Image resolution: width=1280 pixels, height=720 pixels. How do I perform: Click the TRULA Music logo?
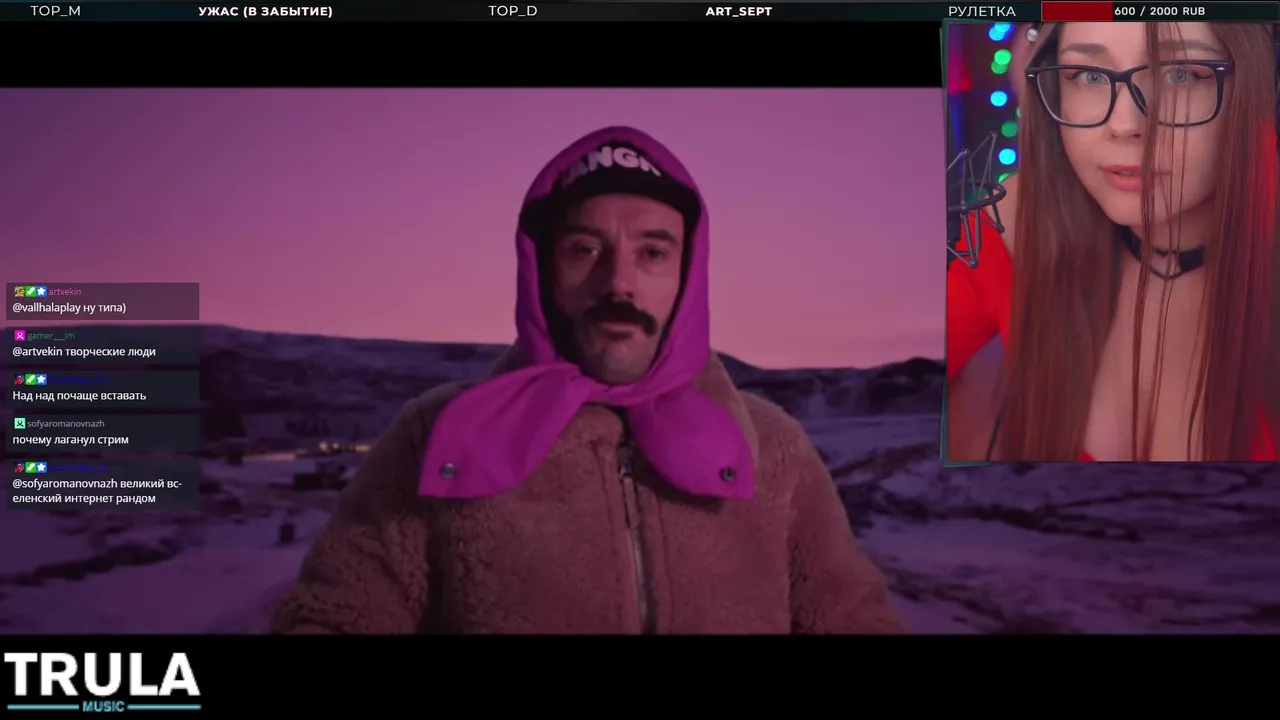[102, 682]
